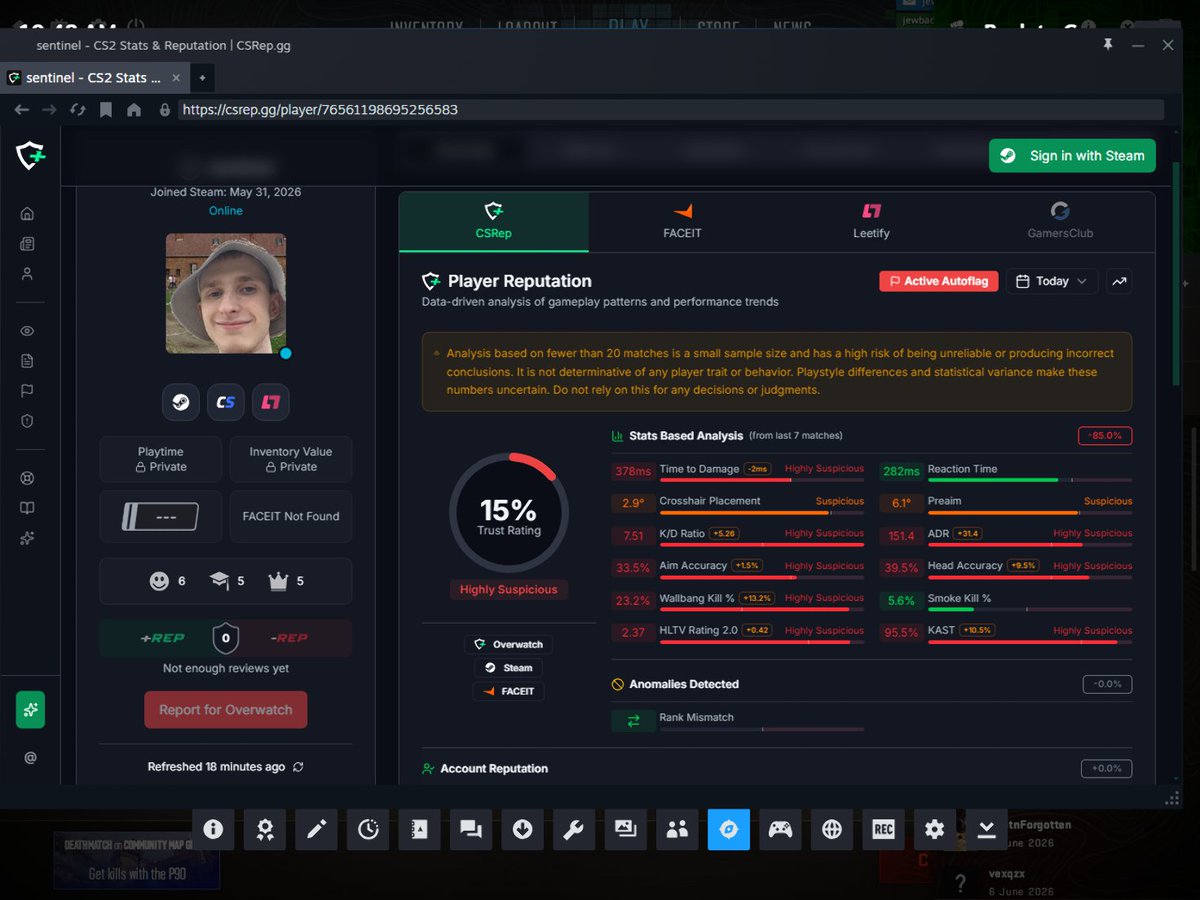
Task: Go to browser home page
Action: pyautogui.click(x=133, y=110)
